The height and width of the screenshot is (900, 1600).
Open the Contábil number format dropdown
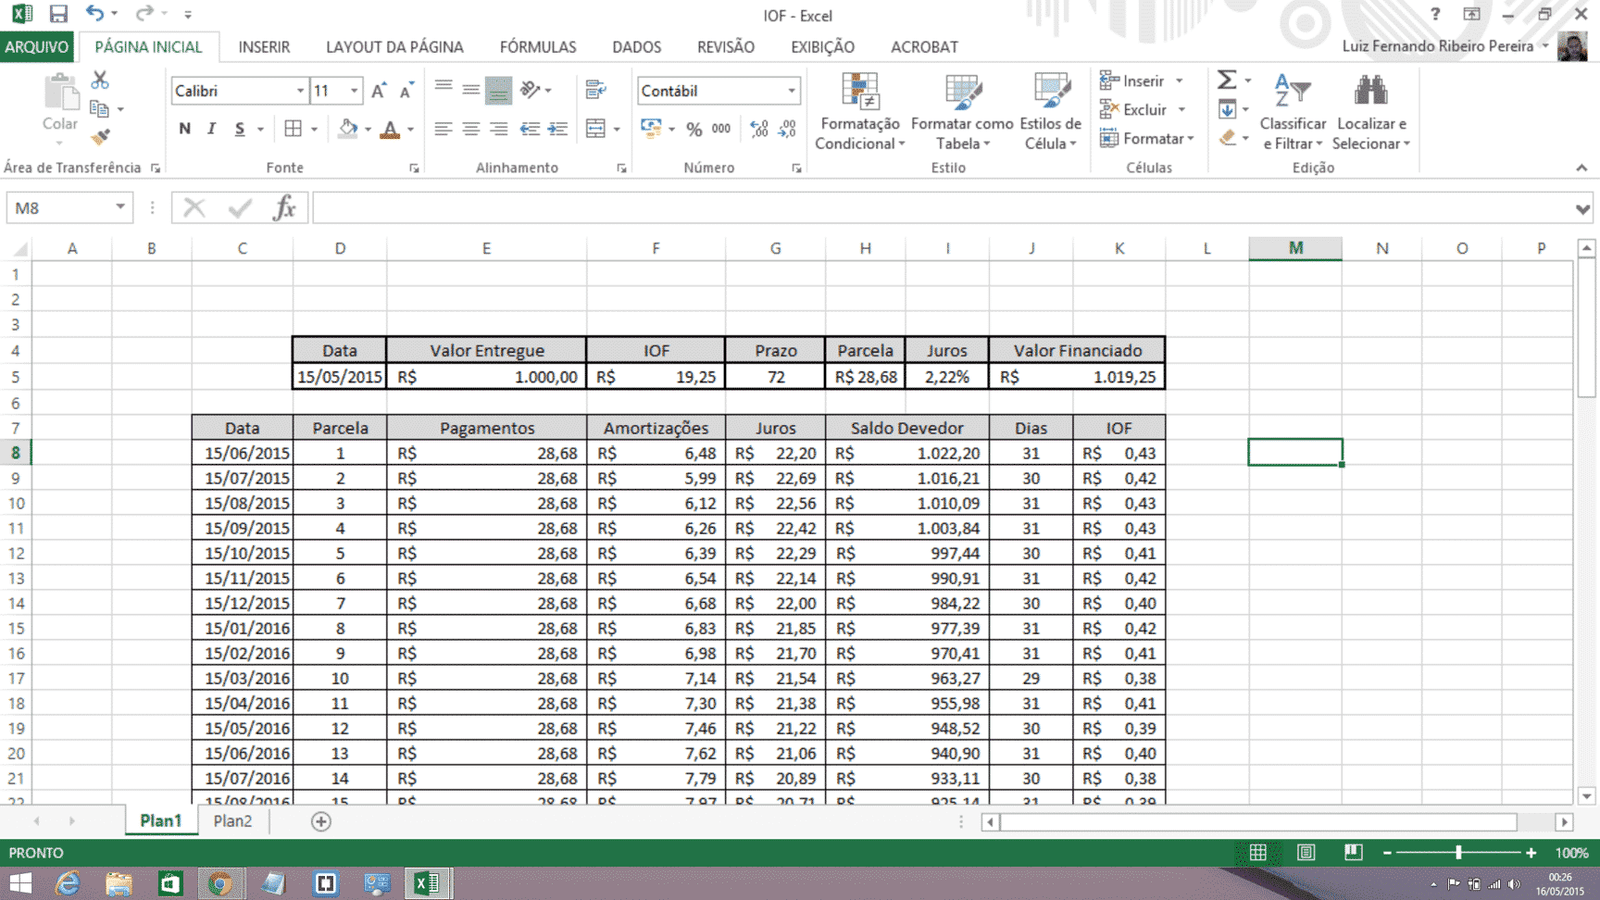791,91
